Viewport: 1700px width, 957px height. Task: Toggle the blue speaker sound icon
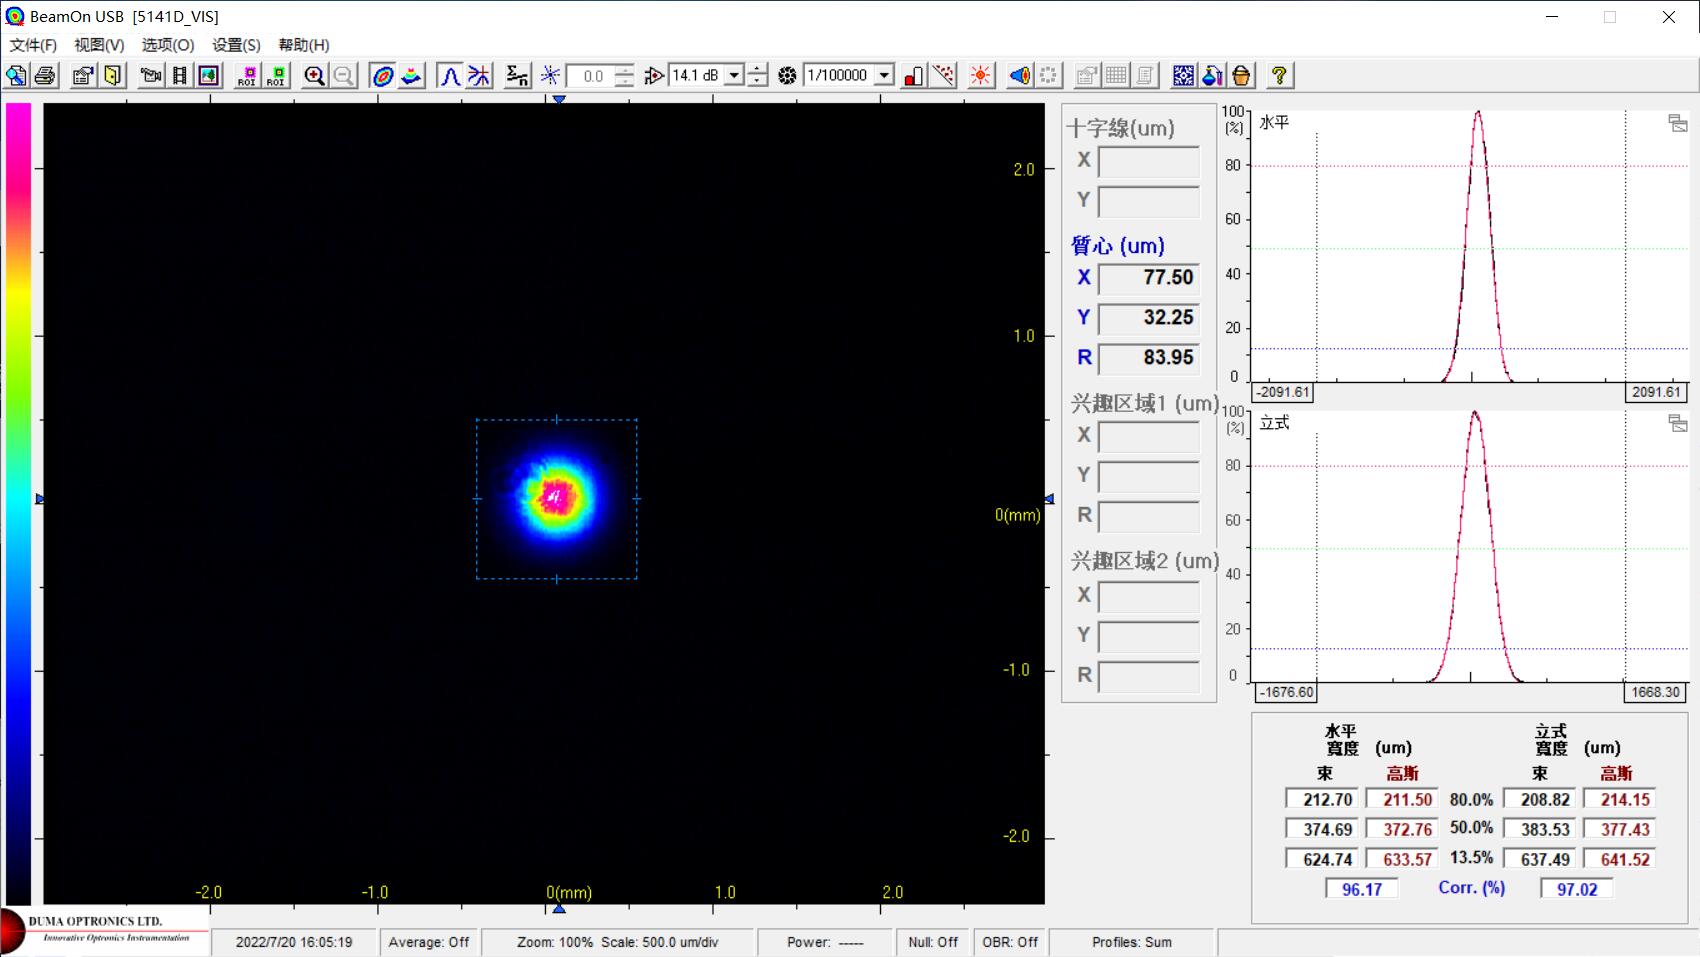1019,76
